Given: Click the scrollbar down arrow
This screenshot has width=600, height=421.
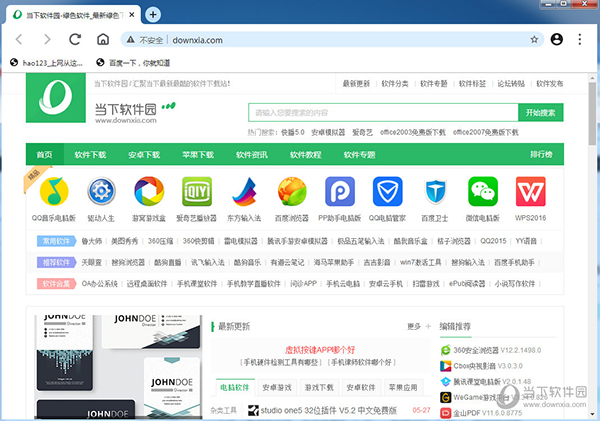Looking at the screenshot, I should point(592,414).
